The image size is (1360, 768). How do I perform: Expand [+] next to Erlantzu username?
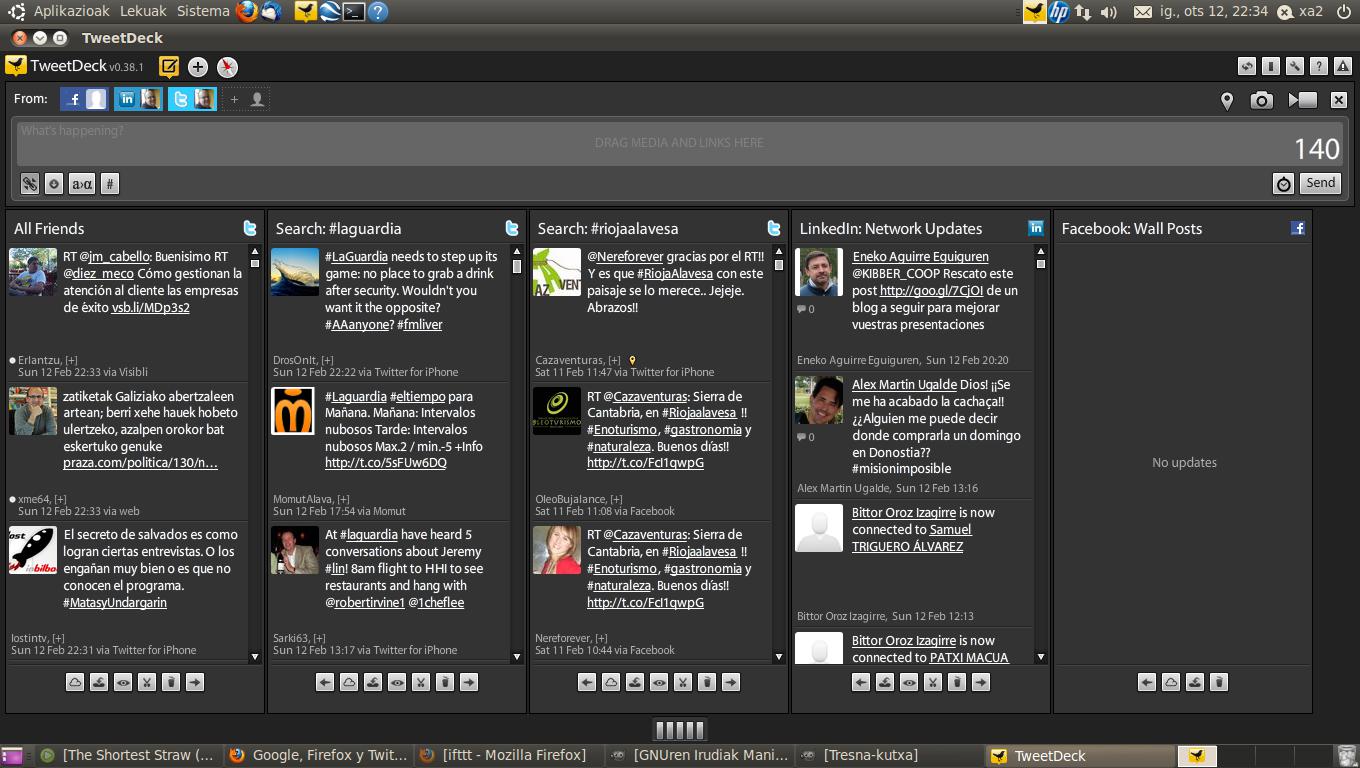[x=72, y=360]
